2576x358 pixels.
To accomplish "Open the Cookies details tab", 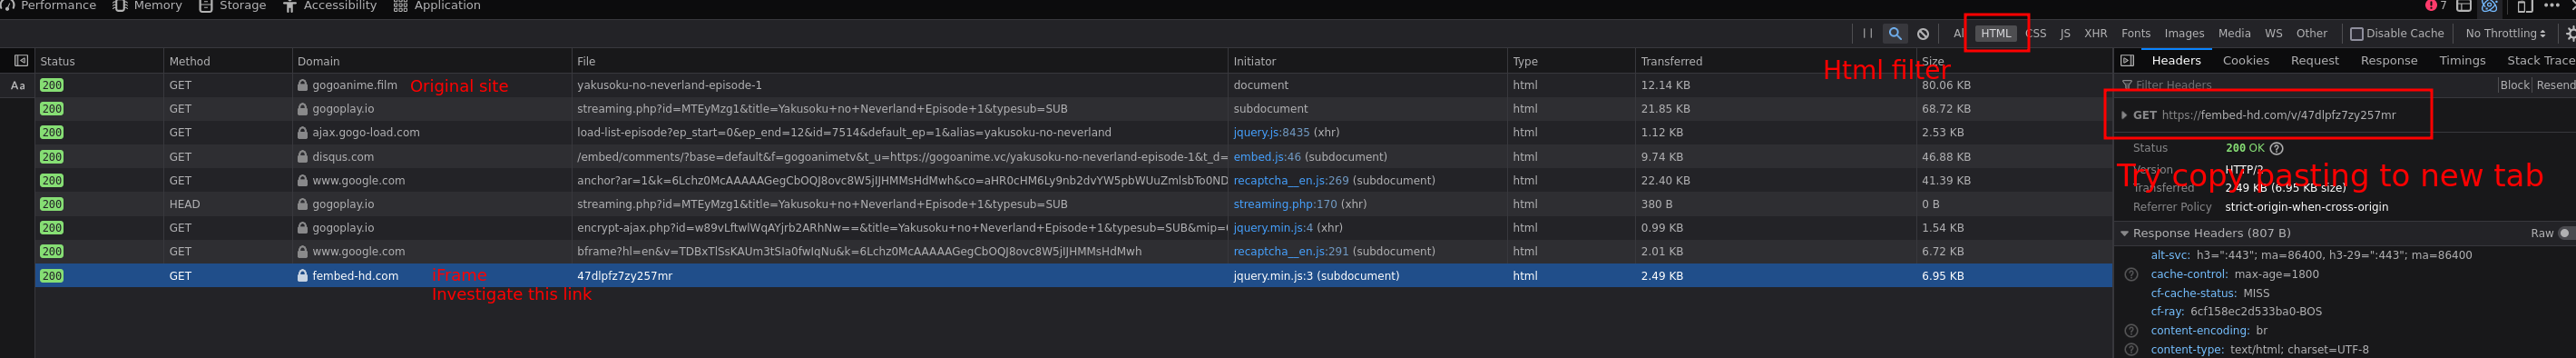I will click(2246, 61).
